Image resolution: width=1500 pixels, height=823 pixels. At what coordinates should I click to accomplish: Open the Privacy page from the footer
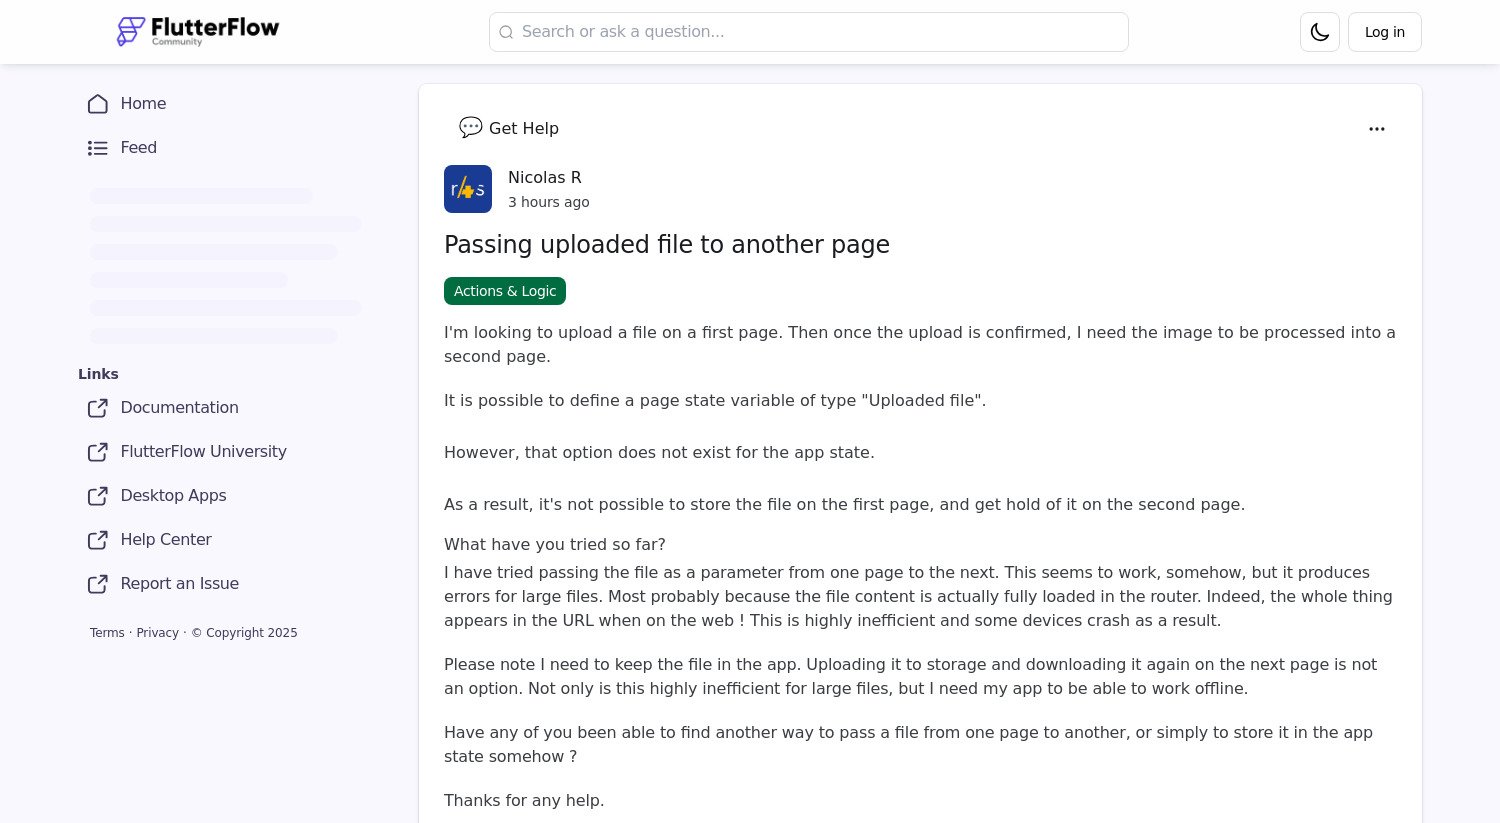coord(157,632)
